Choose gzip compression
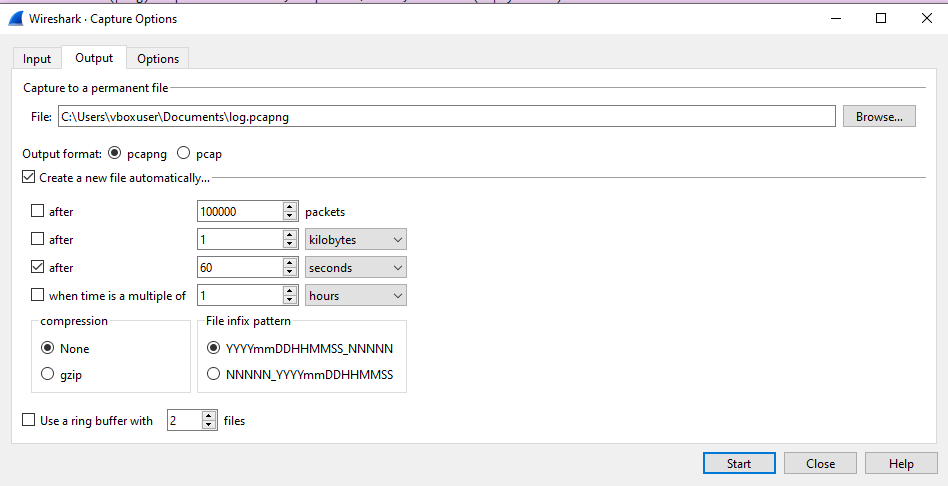Viewport: 948px width, 486px height. tap(48, 374)
